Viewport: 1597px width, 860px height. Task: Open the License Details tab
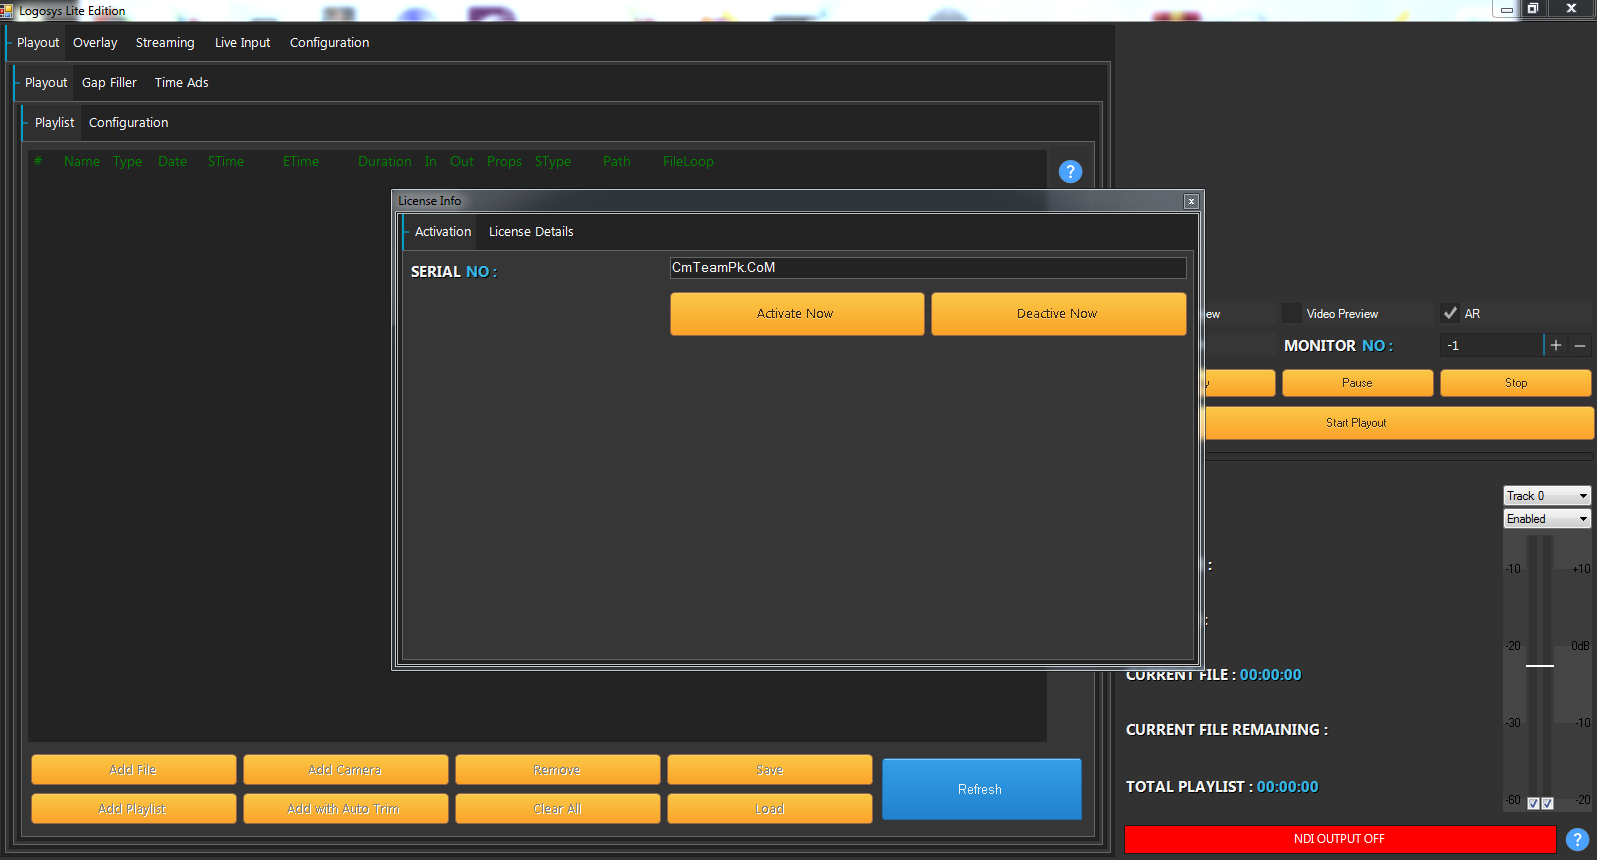click(531, 232)
